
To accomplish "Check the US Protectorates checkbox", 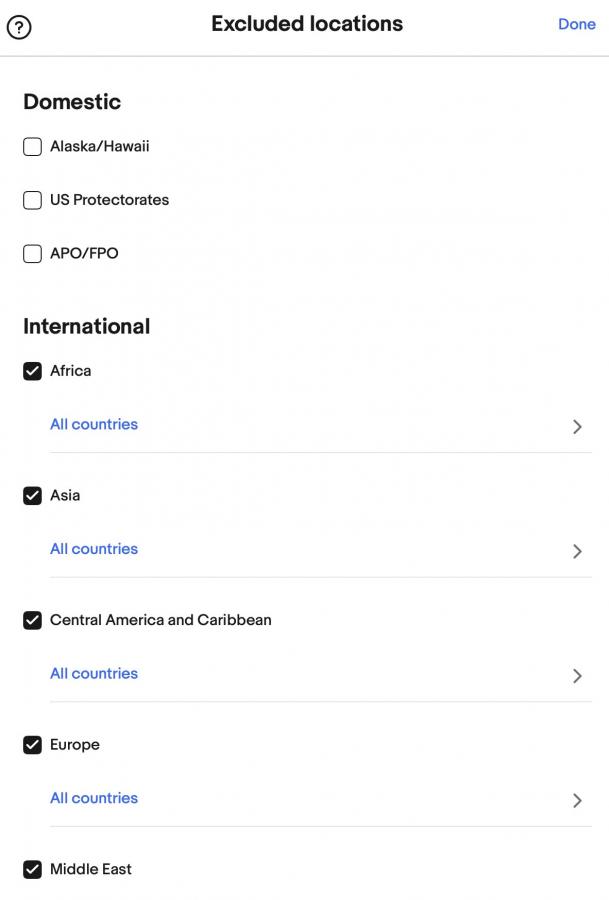I will (32, 200).
